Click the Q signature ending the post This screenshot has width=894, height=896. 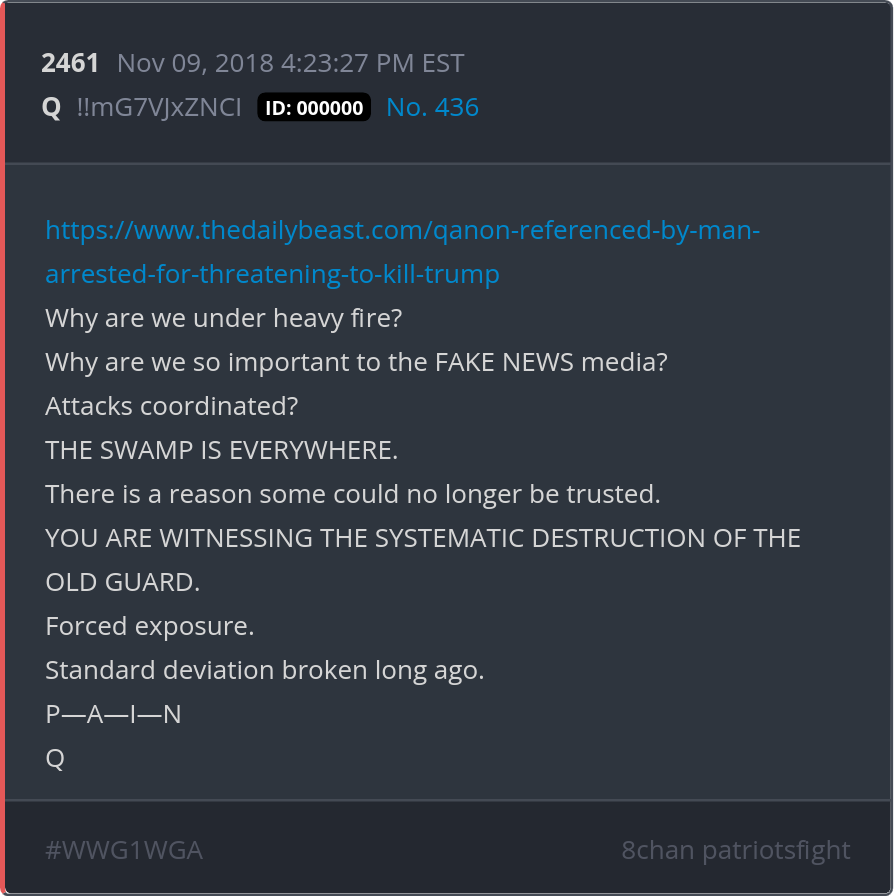click(55, 758)
